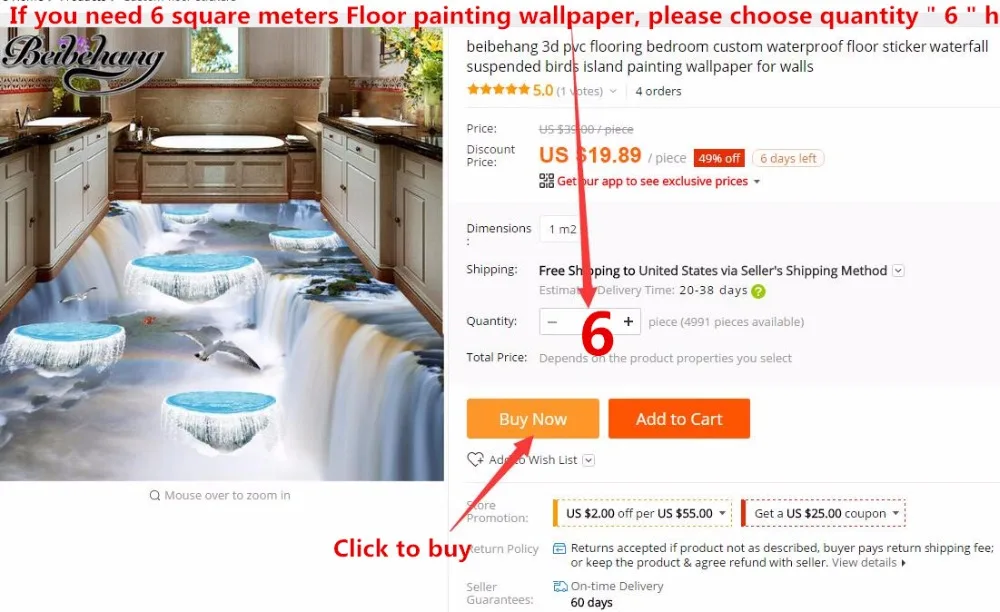Open Get our app exclusive prices link

click(x=652, y=181)
